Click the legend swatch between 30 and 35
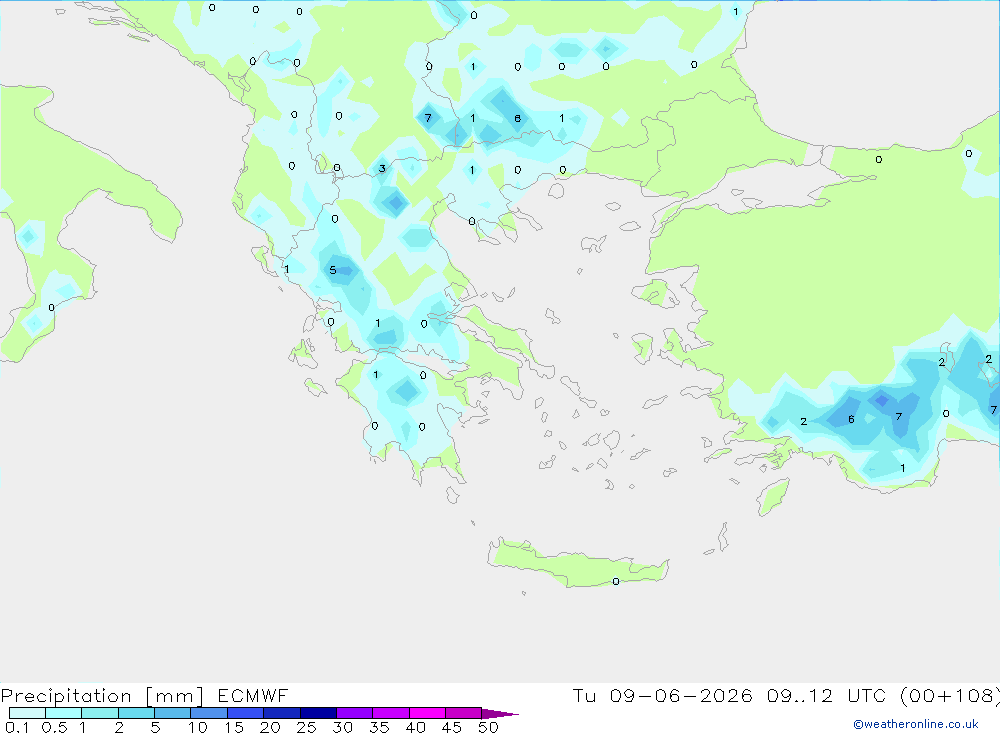This screenshot has width=1000, height=733. 355,713
